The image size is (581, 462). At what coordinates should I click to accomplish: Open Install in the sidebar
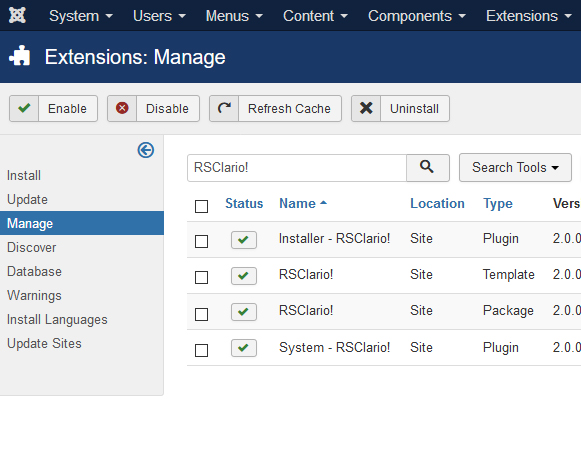coord(24,175)
